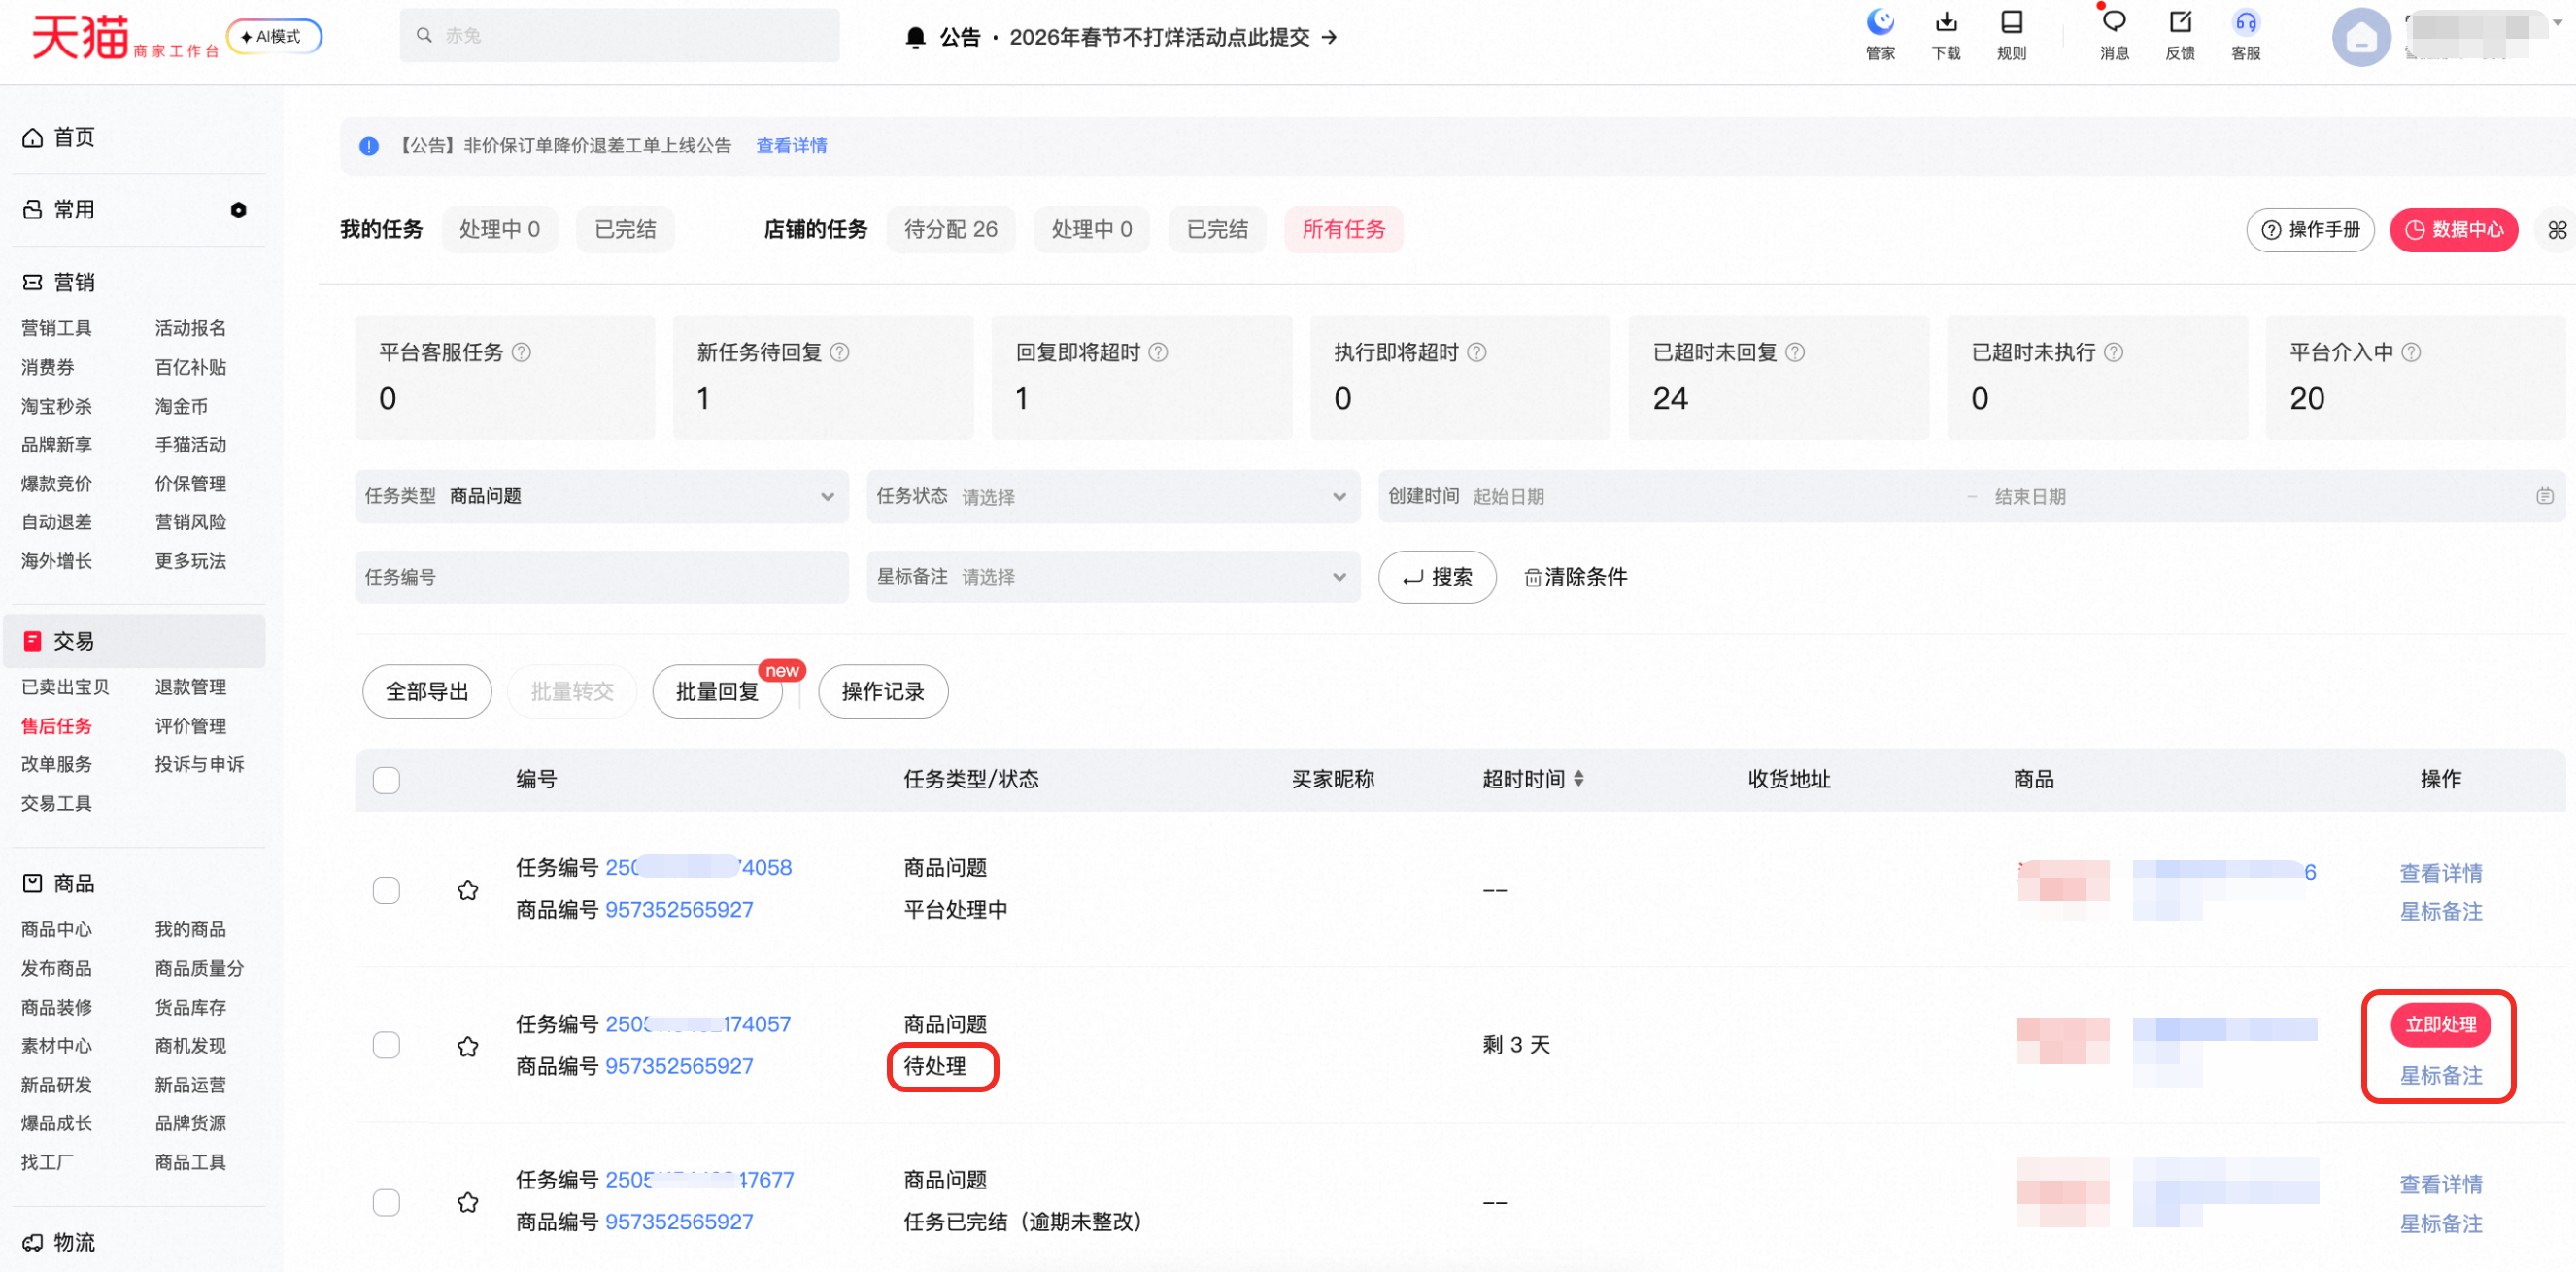Click 星标备注 for task ending 17677
Image resolution: width=2576 pixels, height=1272 pixels.
[2441, 1224]
